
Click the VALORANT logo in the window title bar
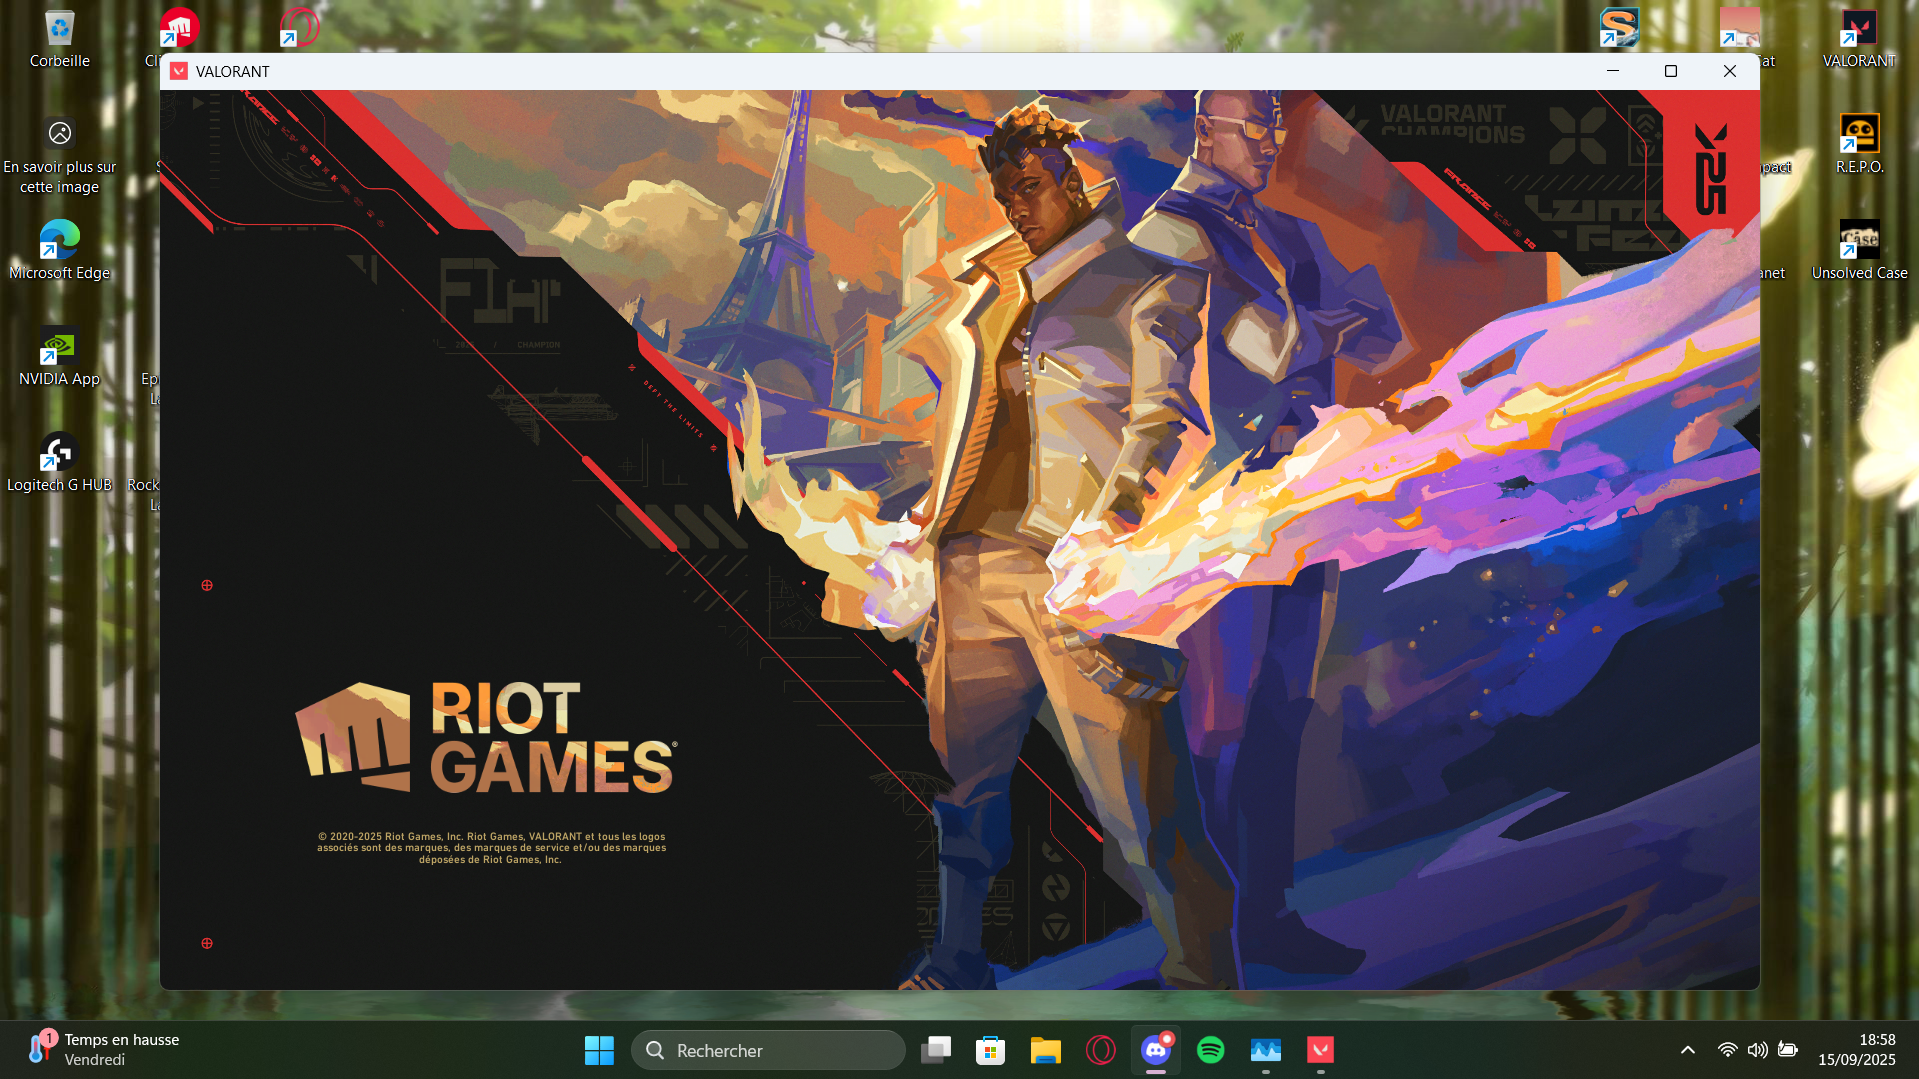[x=179, y=71]
